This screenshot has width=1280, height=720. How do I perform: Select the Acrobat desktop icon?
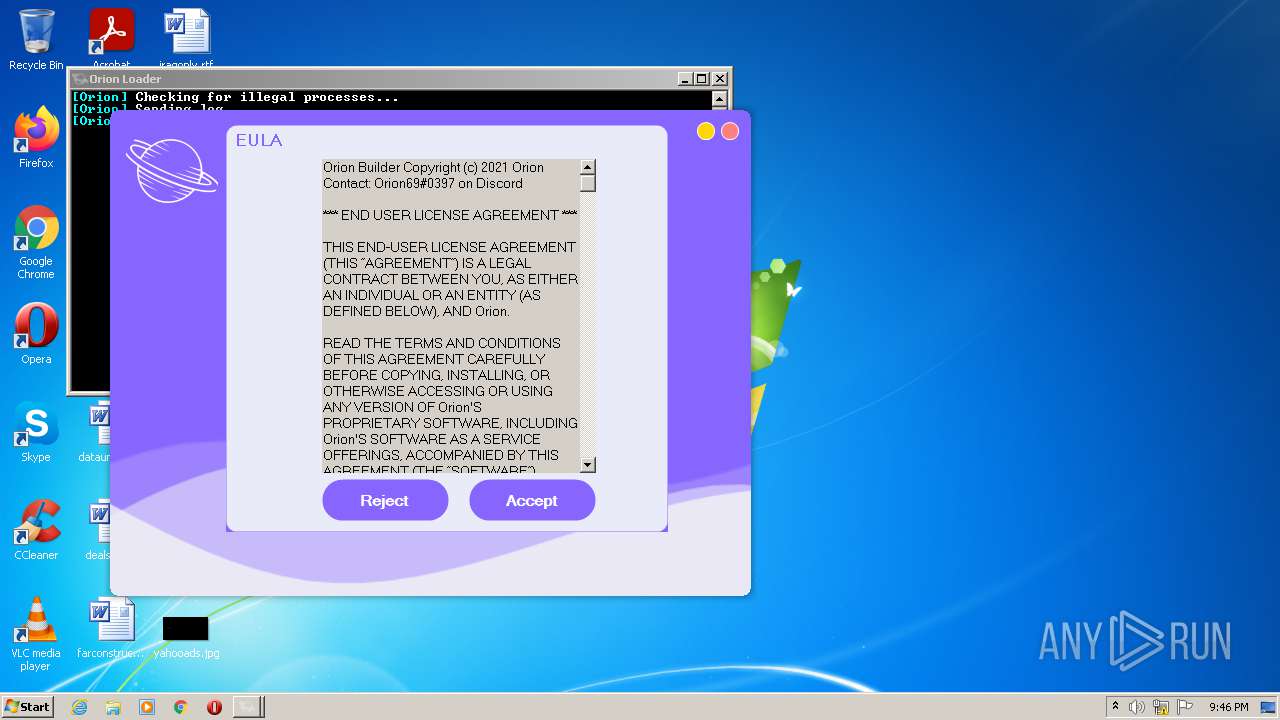[111, 38]
